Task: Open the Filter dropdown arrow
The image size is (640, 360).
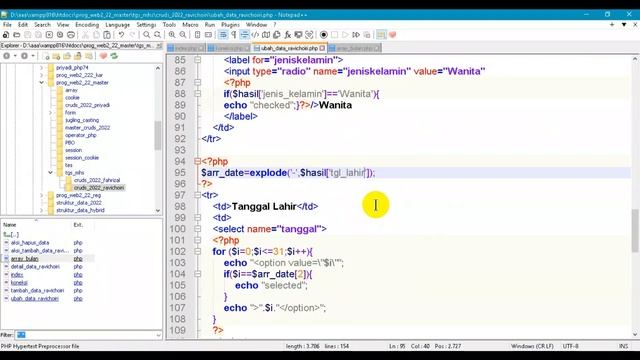Action: [x=158, y=335]
